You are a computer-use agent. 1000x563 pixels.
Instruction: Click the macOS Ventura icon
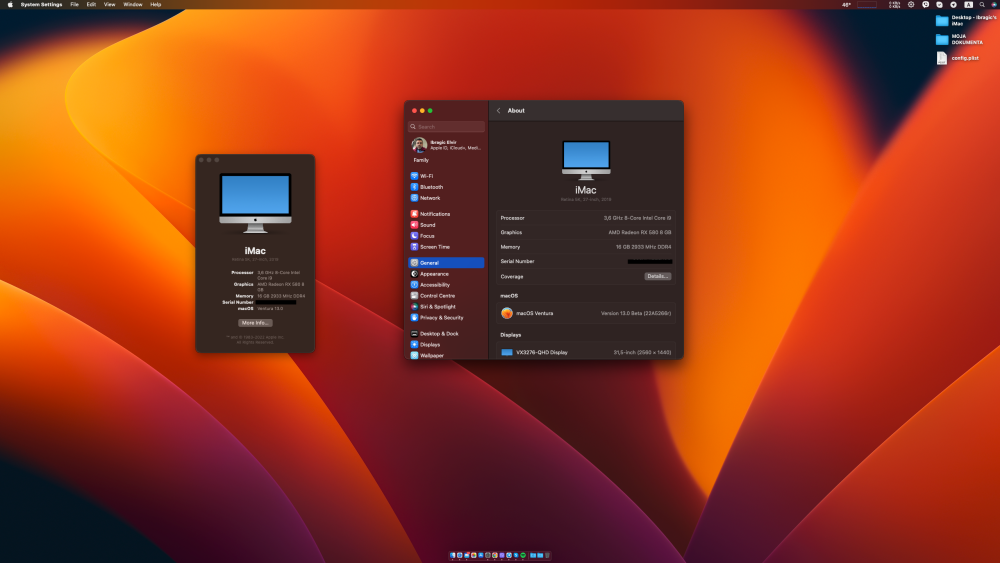507,313
